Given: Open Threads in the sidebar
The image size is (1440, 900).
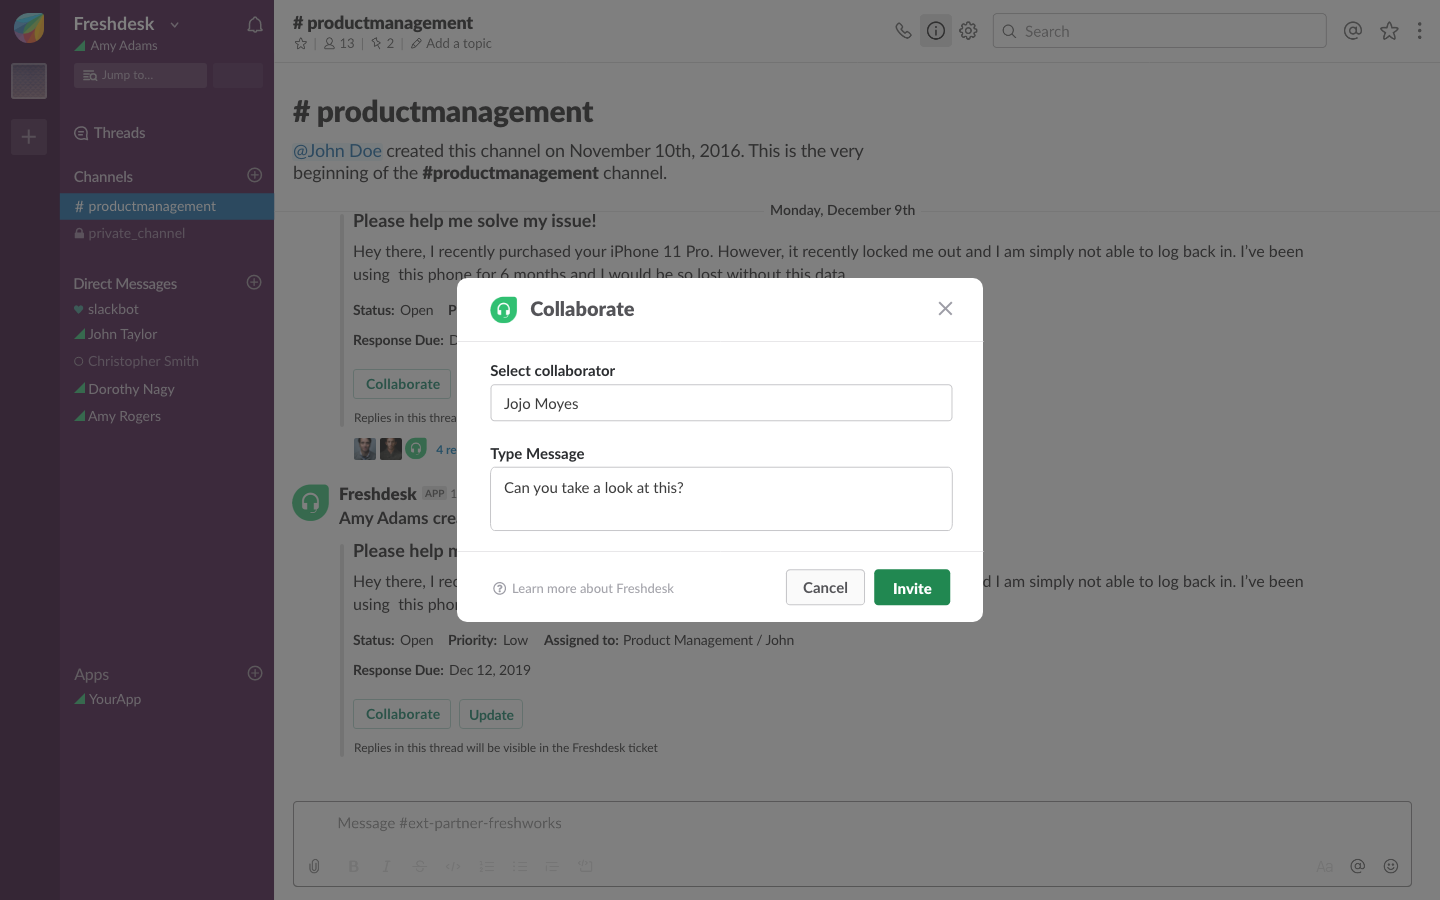Looking at the screenshot, I should pyautogui.click(x=110, y=133).
